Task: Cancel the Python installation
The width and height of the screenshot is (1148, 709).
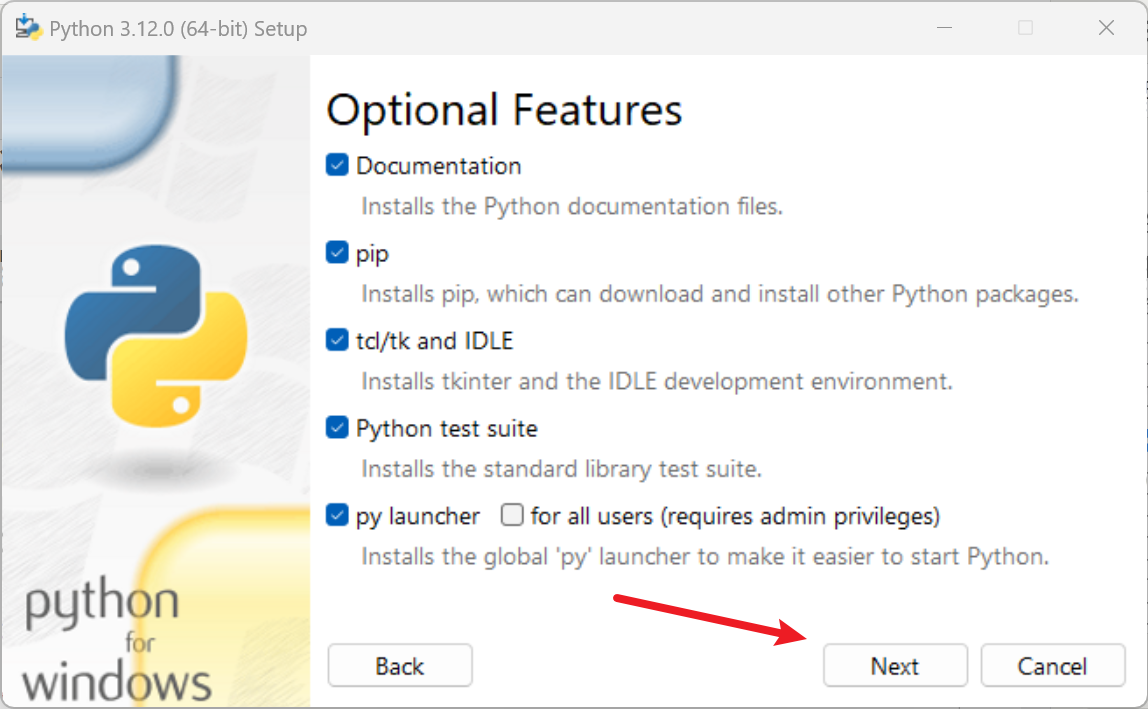Action: pyautogui.click(x=1052, y=666)
